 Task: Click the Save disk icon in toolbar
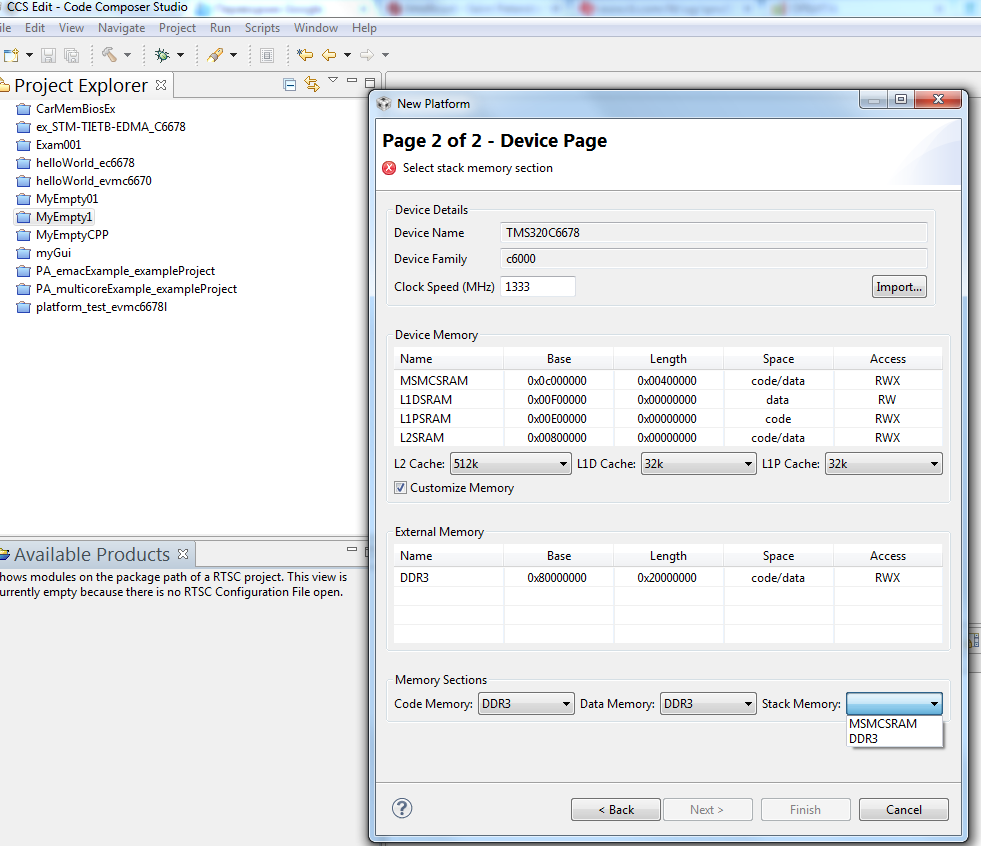[x=48, y=55]
